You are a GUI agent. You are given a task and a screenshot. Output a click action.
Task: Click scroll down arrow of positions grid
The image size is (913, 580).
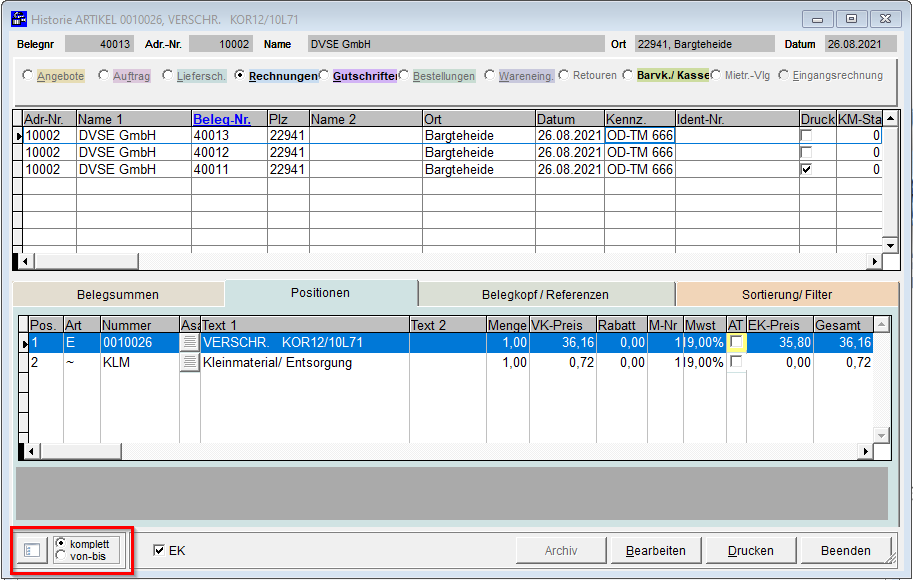[x=882, y=435]
